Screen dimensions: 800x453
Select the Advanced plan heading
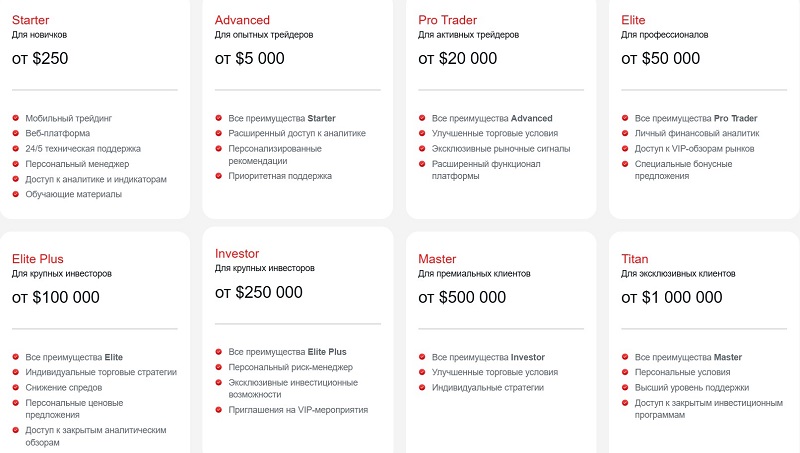click(x=242, y=20)
